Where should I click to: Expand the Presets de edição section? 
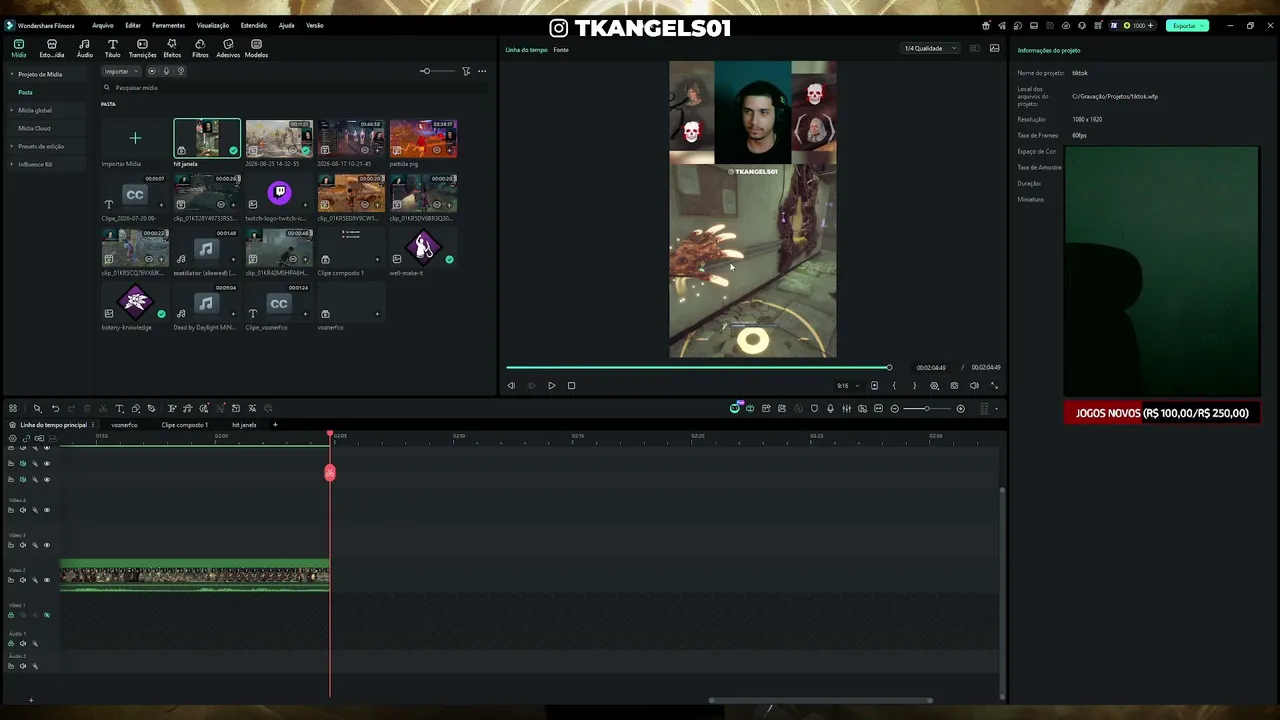coord(12,146)
